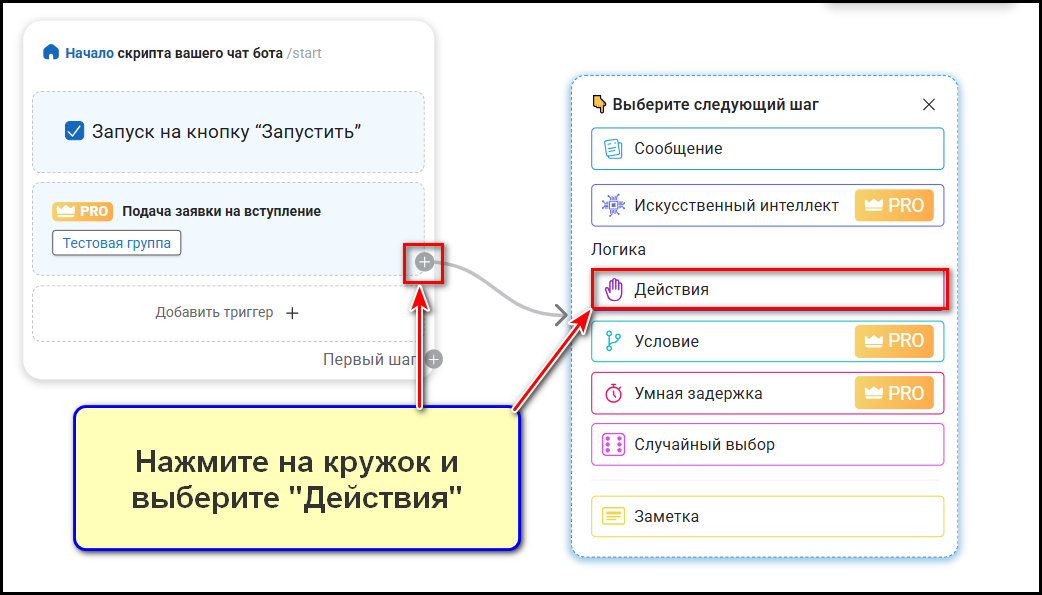Click the Подача заявки на вступление title
Viewport: 1042px width, 595px height.
(221, 211)
